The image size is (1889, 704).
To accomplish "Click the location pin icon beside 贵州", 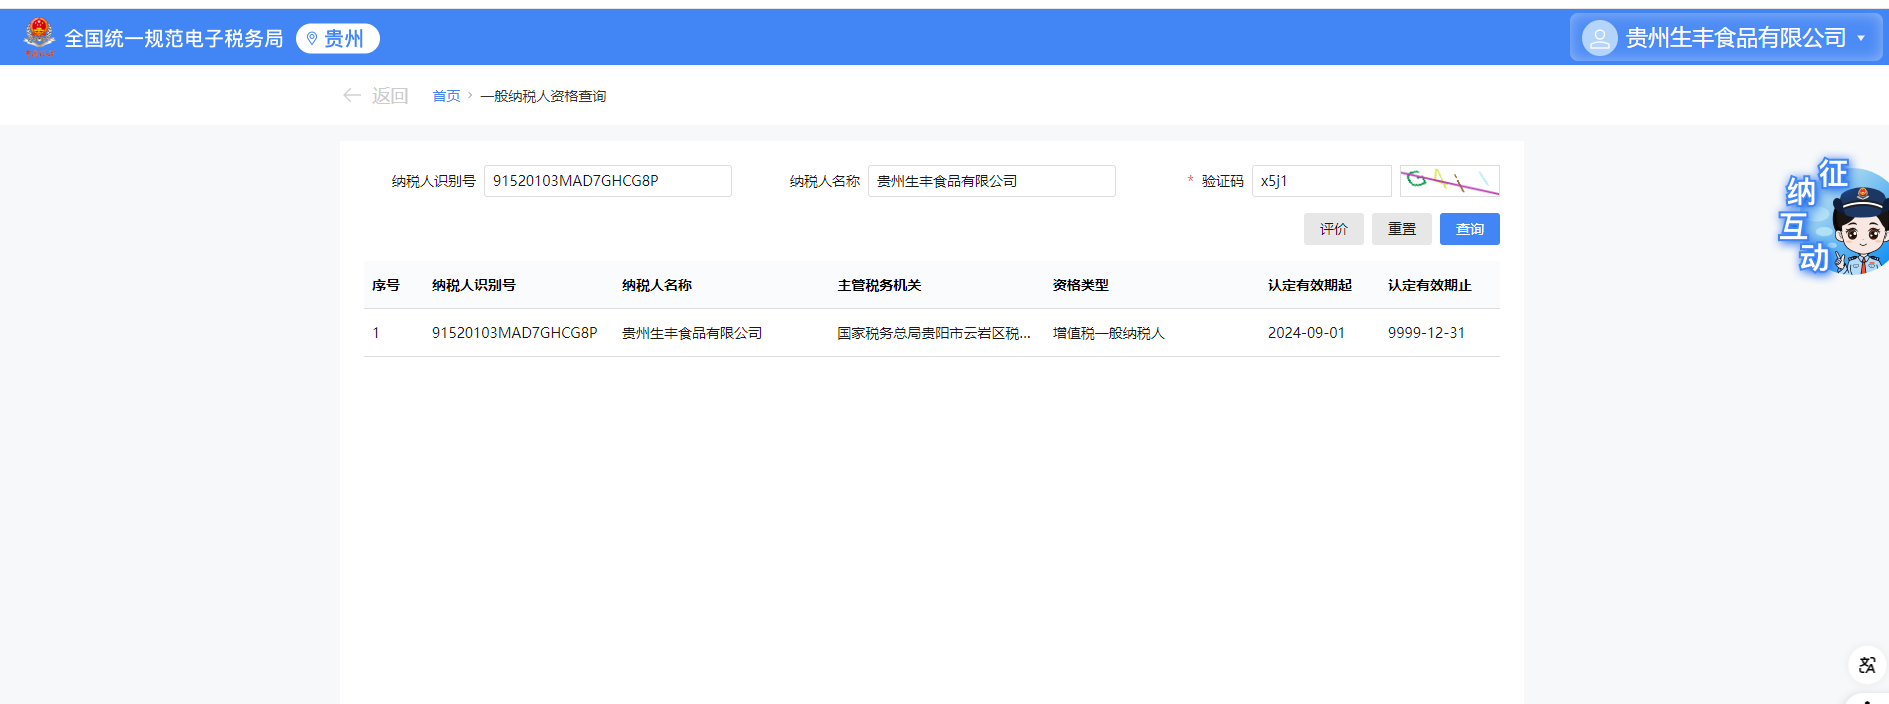I will click(312, 38).
